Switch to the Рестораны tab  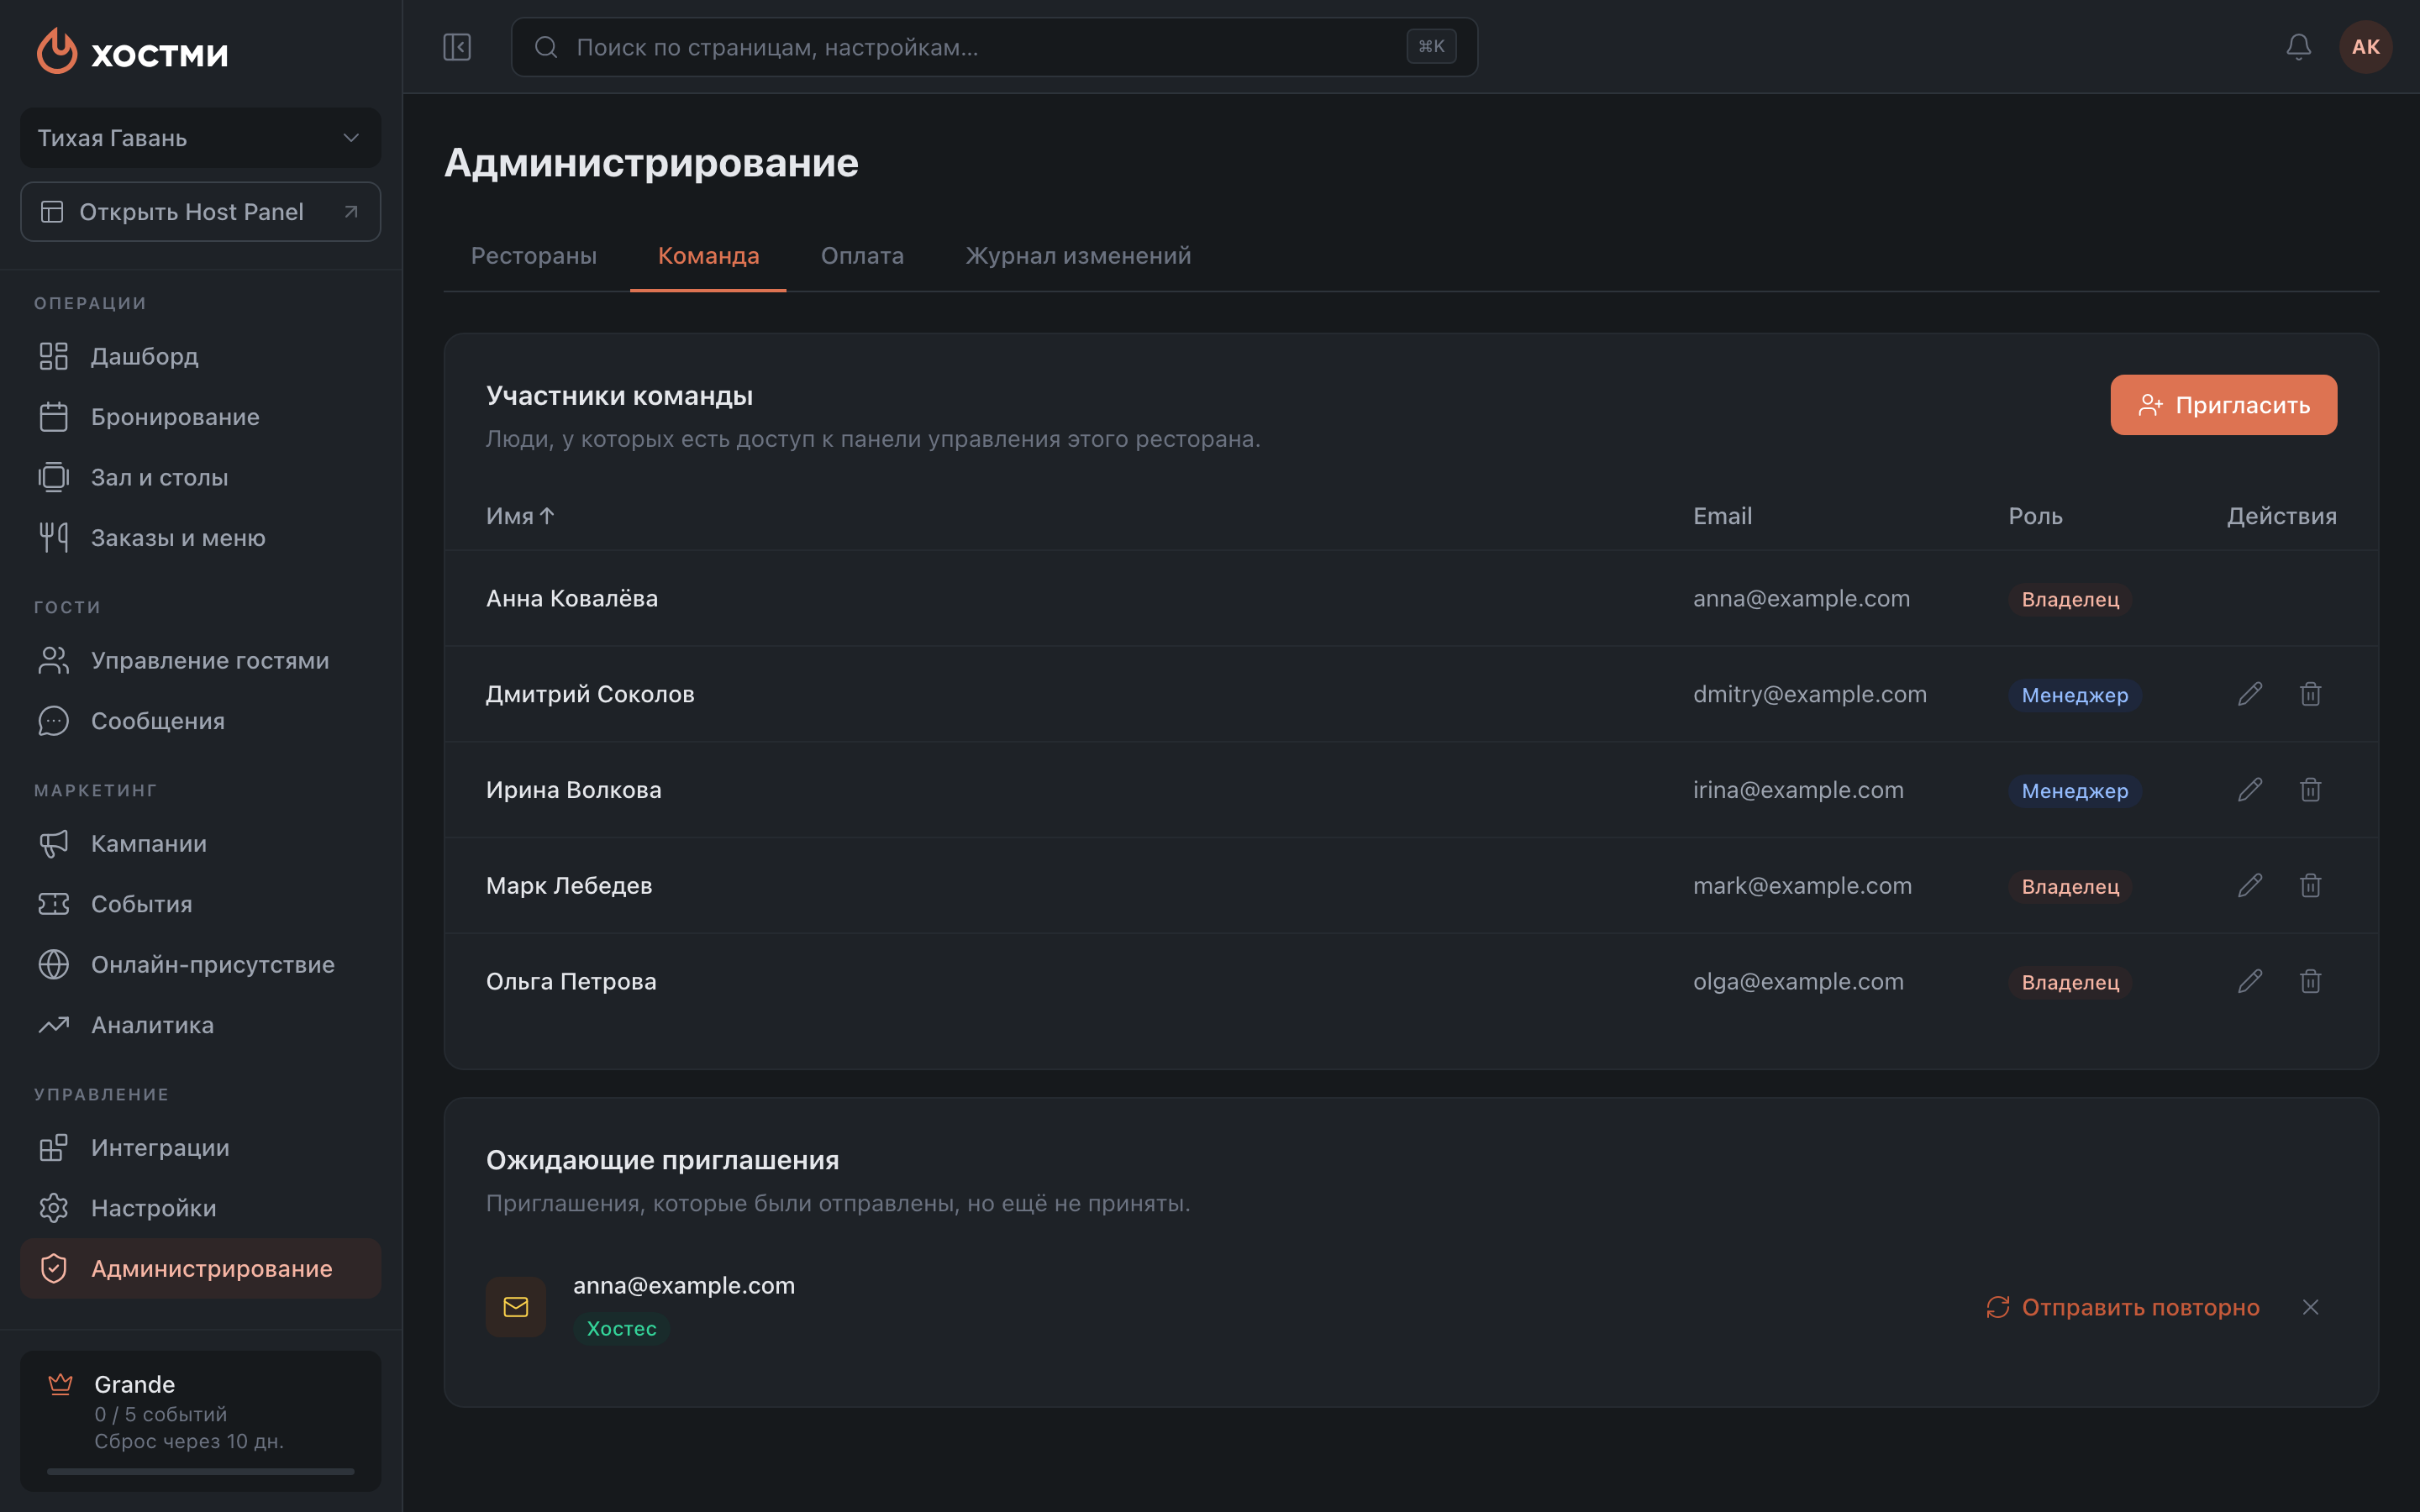[534, 256]
